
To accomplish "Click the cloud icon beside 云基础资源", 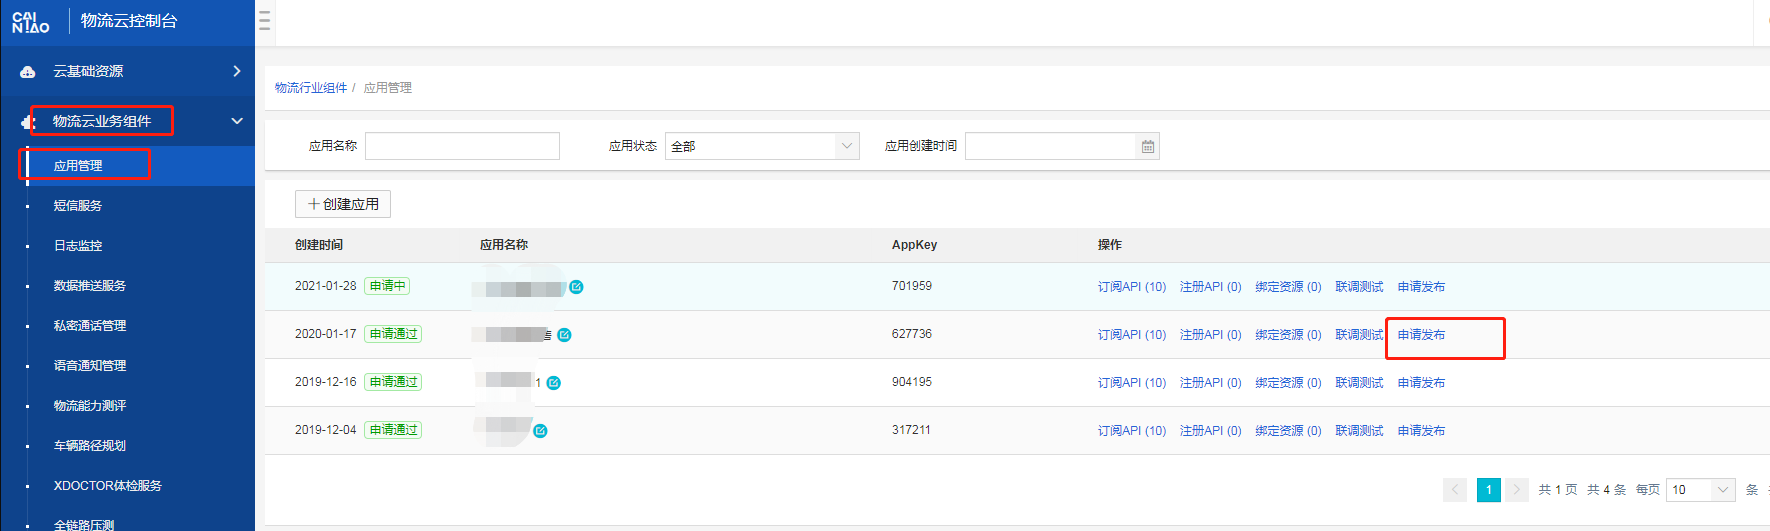I will point(28,72).
